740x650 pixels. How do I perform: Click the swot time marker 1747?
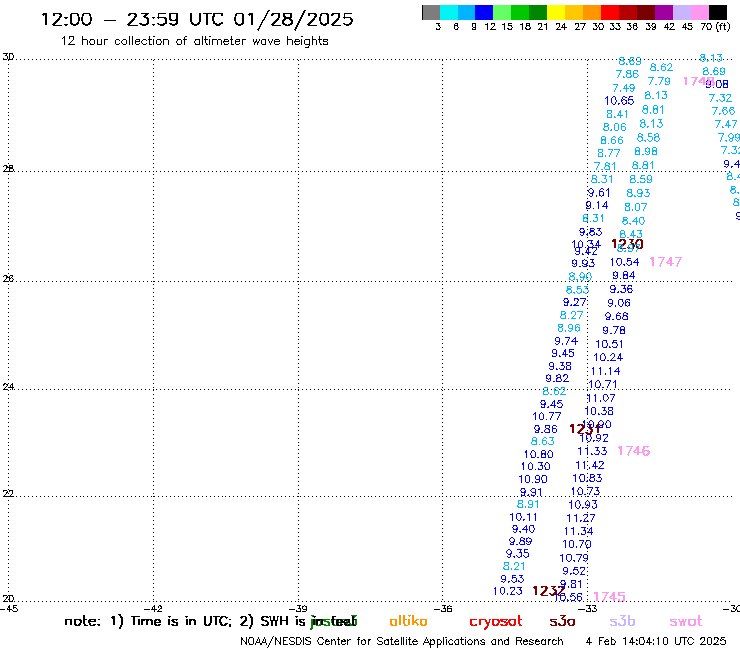click(x=666, y=262)
